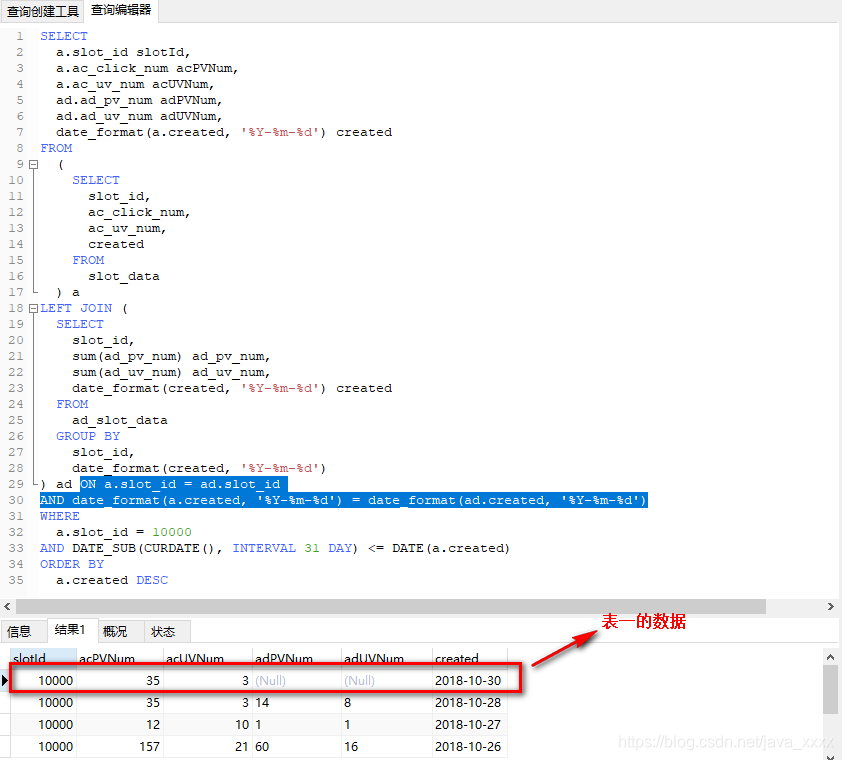Click the FROM keyword on line 8

click(x=56, y=148)
